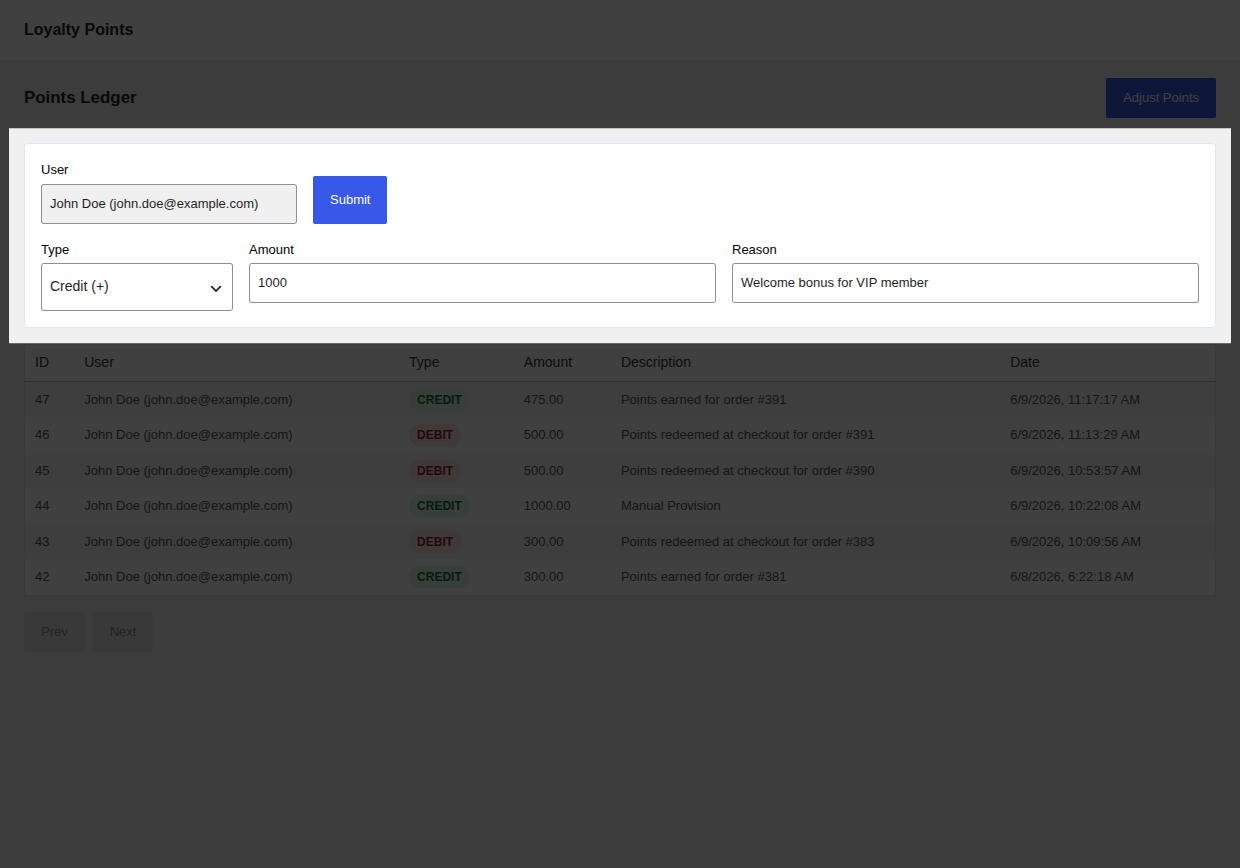Click the ID column header
The image size is (1240, 868).
click(42, 362)
